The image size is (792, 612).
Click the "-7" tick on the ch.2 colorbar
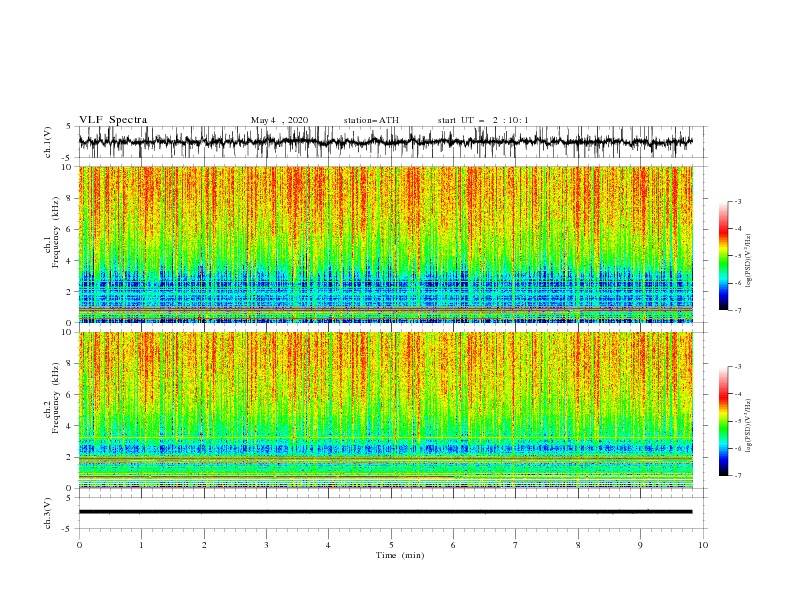(737, 476)
